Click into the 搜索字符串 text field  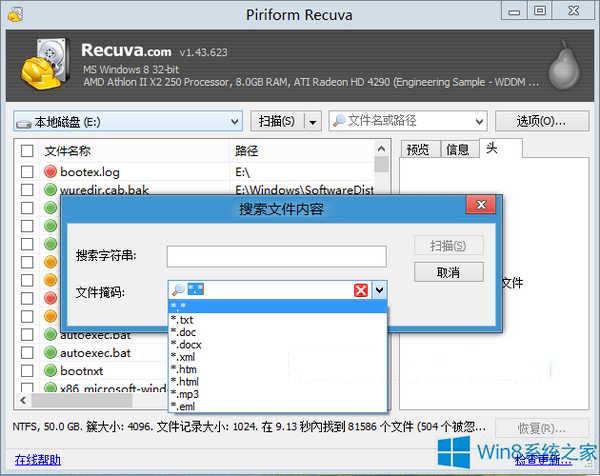(277, 256)
